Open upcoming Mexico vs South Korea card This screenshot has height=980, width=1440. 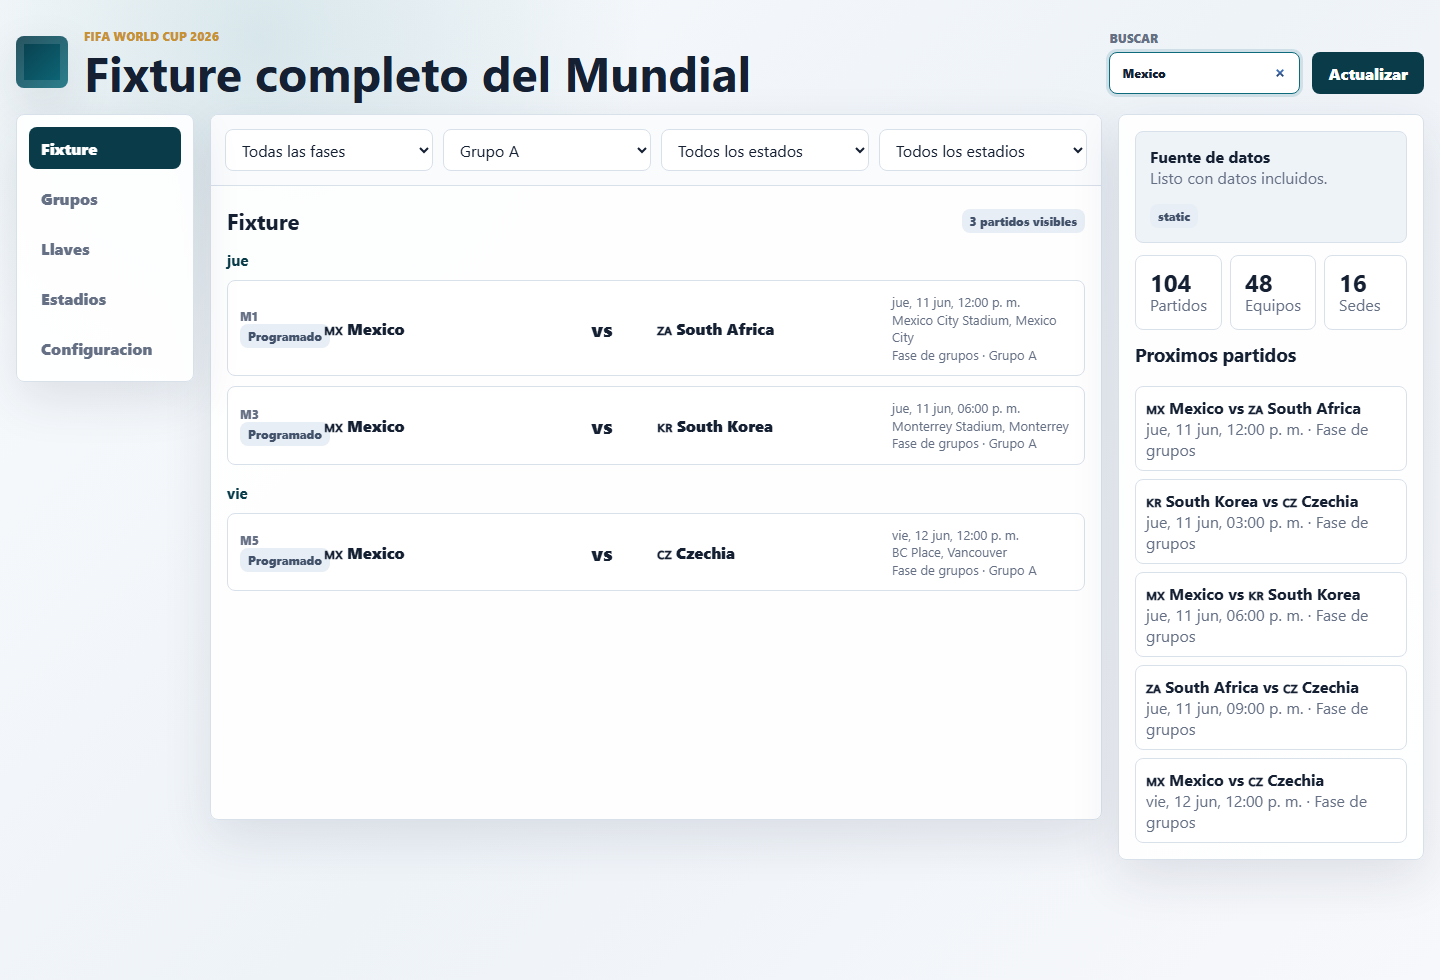point(1271,615)
